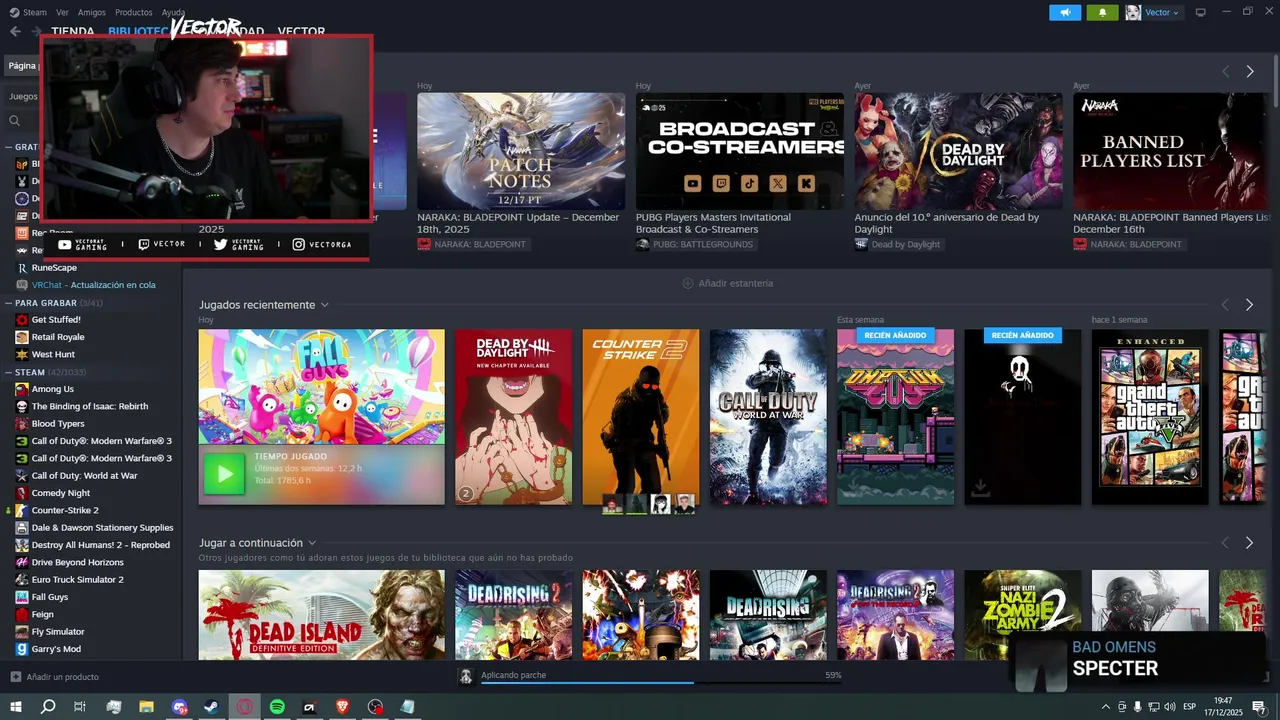Open the green notifications bell

tap(1103, 12)
